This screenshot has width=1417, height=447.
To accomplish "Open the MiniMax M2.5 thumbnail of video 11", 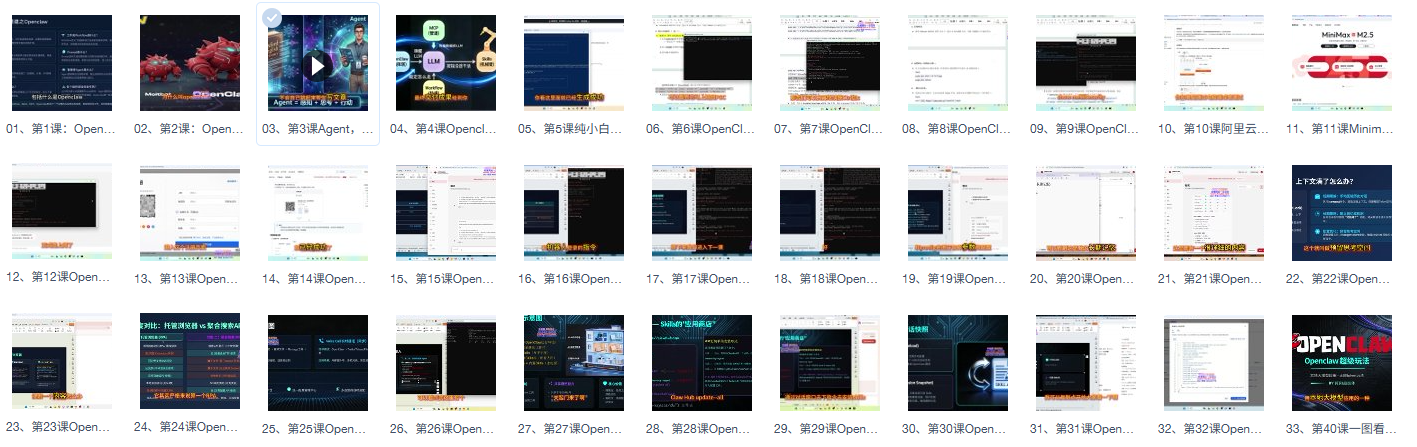I will (1342, 63).
